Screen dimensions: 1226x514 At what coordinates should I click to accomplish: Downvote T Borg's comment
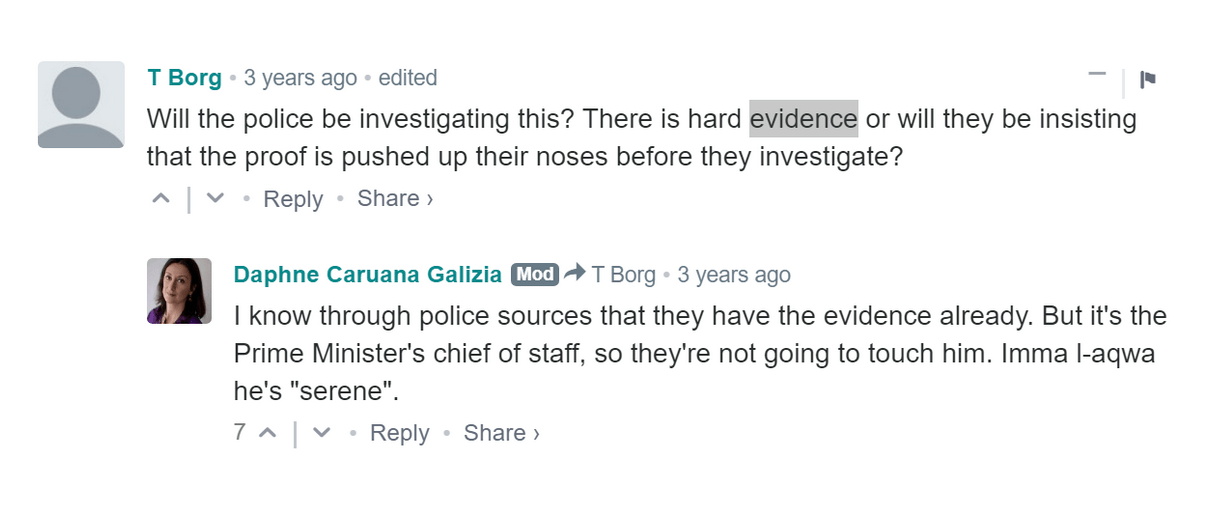[214, 198]
